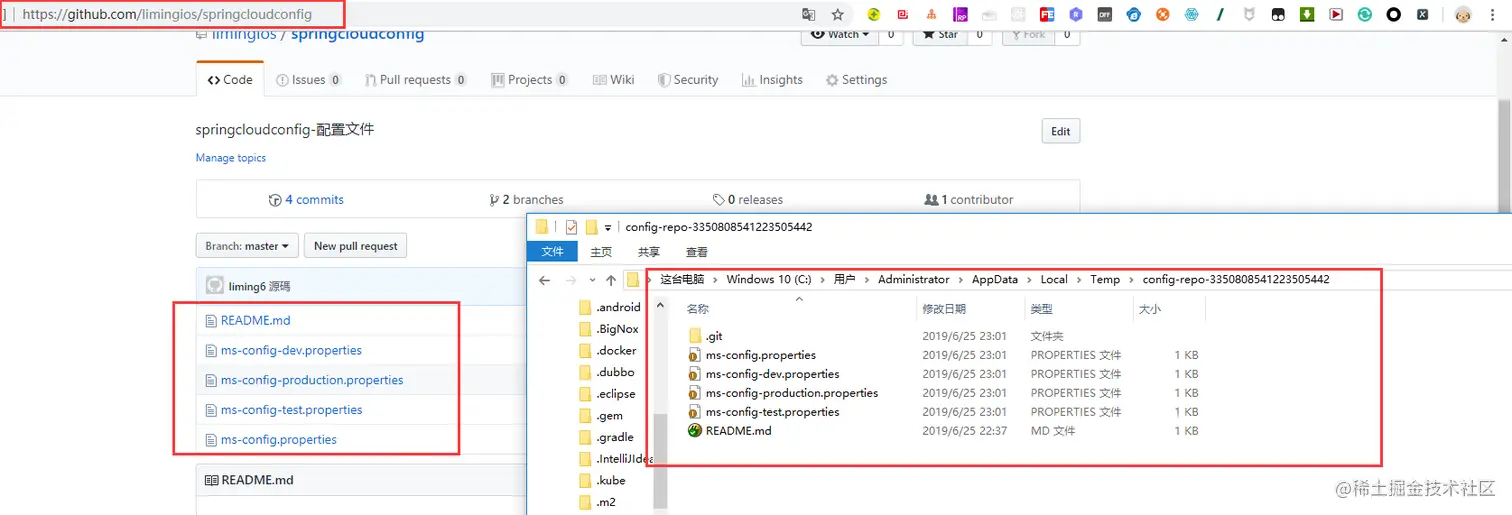Screen dimensions: 1512x515
Task: Open the 1 contributor link
Action: pos(969,200)
